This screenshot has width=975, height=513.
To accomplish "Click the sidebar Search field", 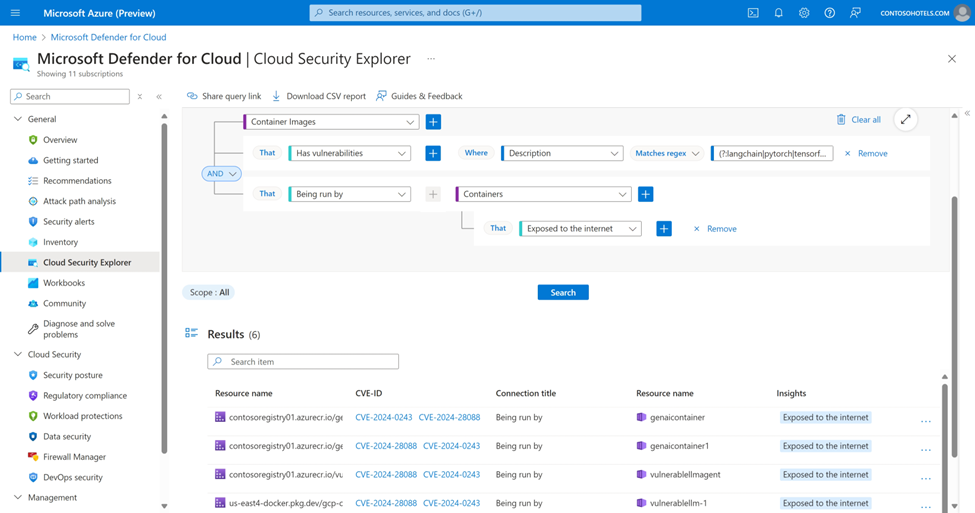I will pyautogui.click(x=70, y=96).
